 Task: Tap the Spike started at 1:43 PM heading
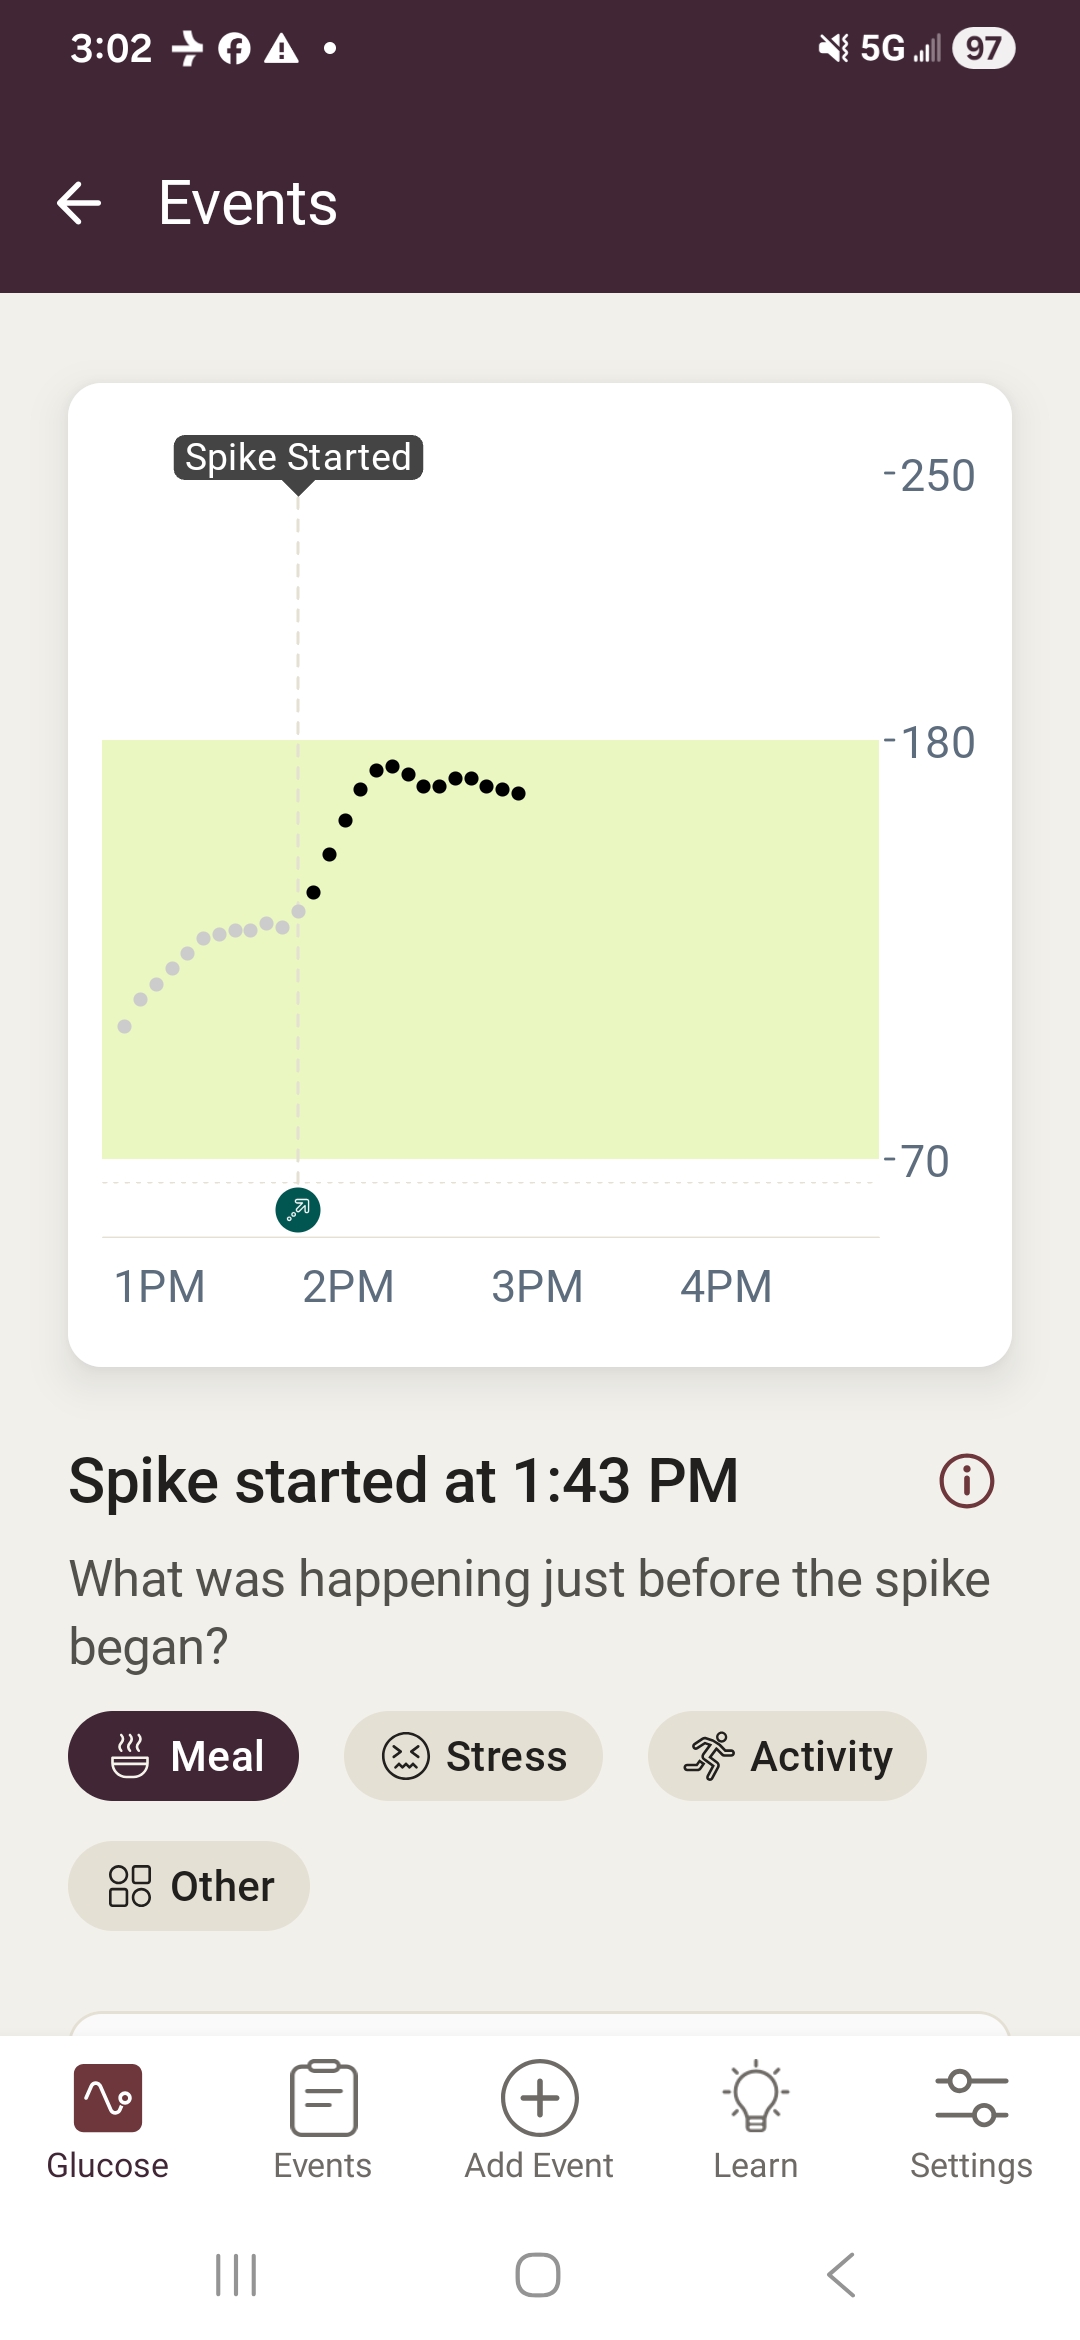(x=403, y=1481)
